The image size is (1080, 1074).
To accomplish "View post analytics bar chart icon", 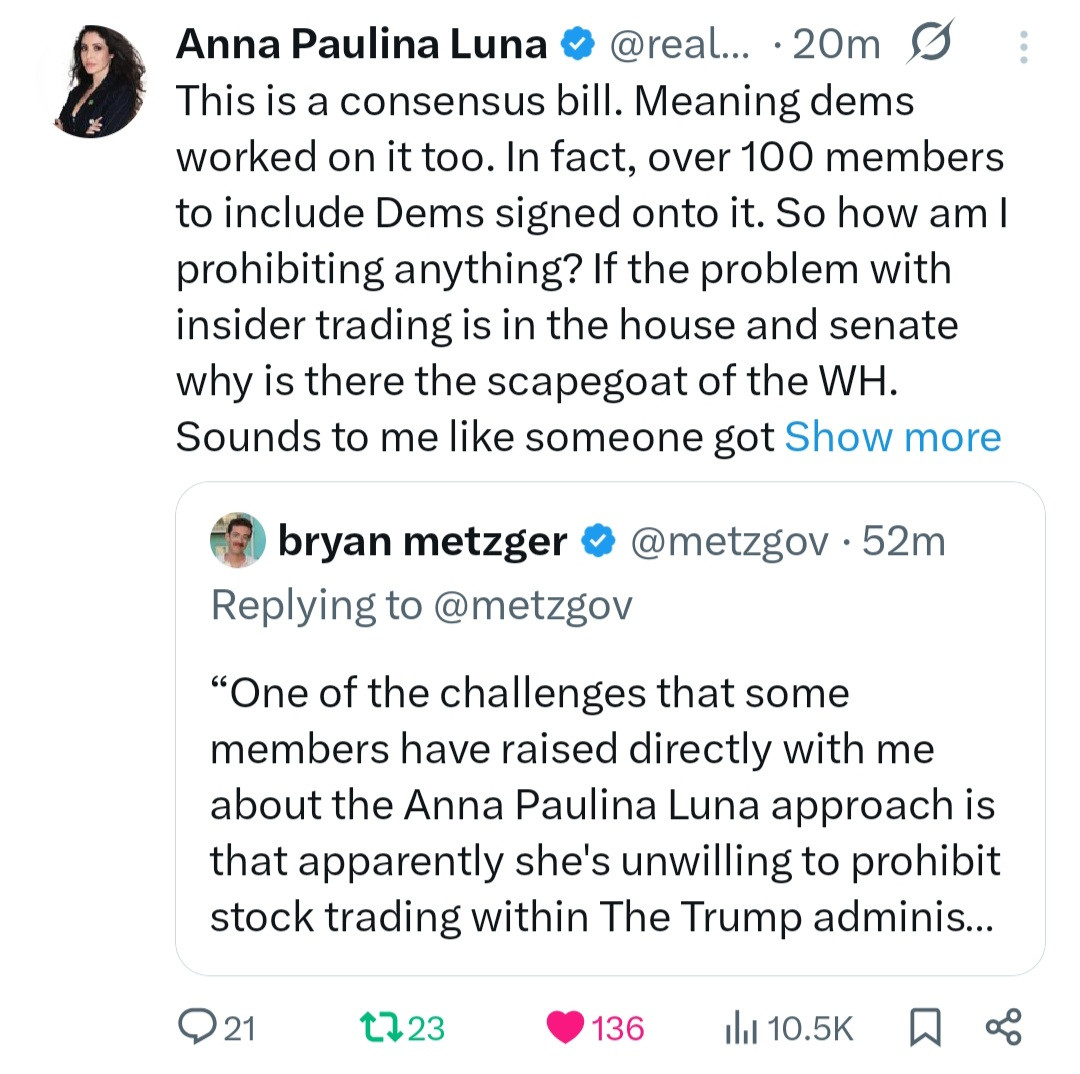I will (x=736, y=1027).
